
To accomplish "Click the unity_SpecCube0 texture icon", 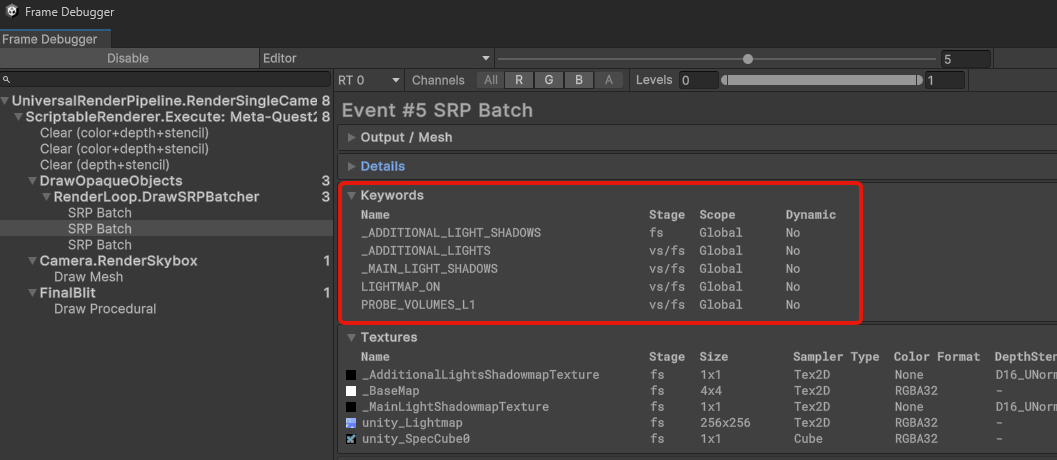I will click(x=351, y=439).
